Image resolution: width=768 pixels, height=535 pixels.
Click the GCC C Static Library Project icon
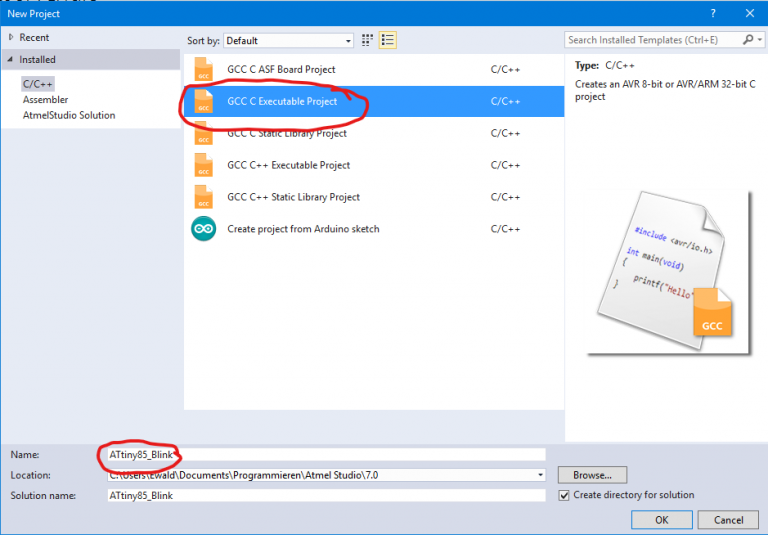(203, 134)
